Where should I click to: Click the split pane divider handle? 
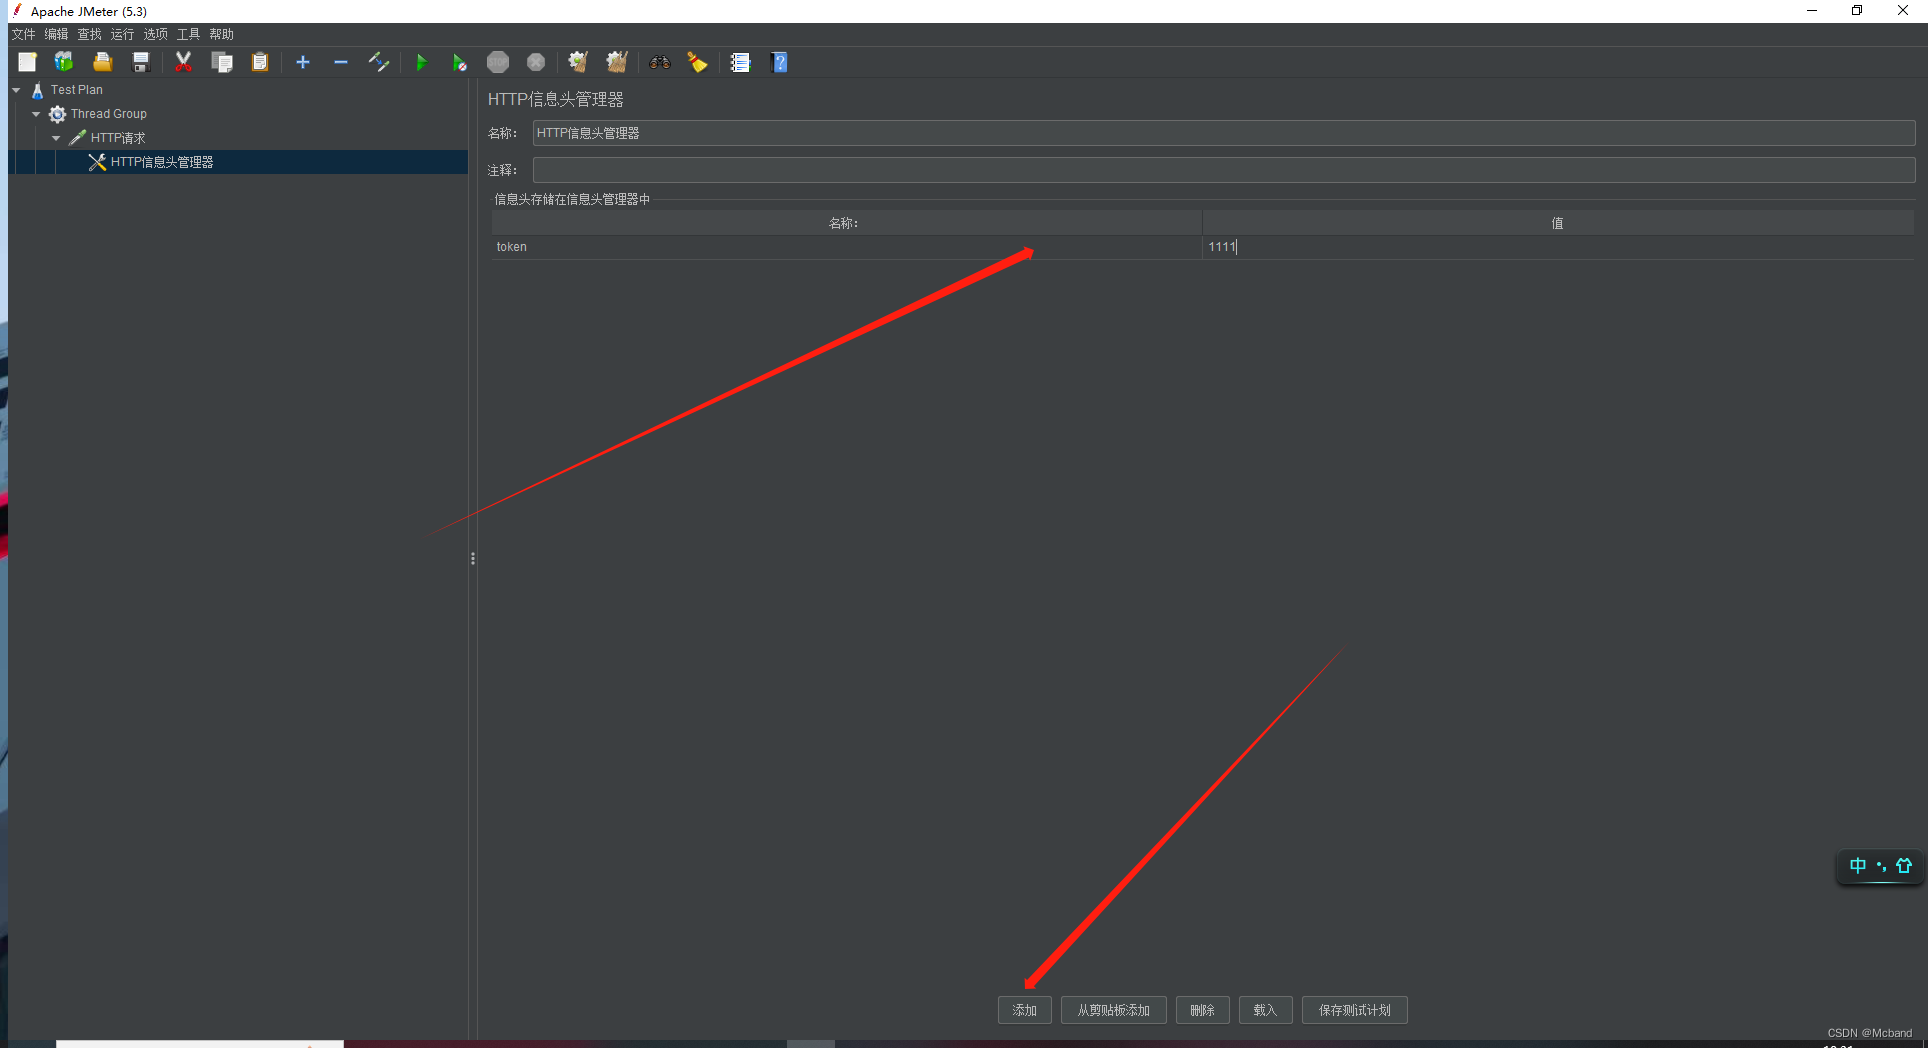[473, 558]
